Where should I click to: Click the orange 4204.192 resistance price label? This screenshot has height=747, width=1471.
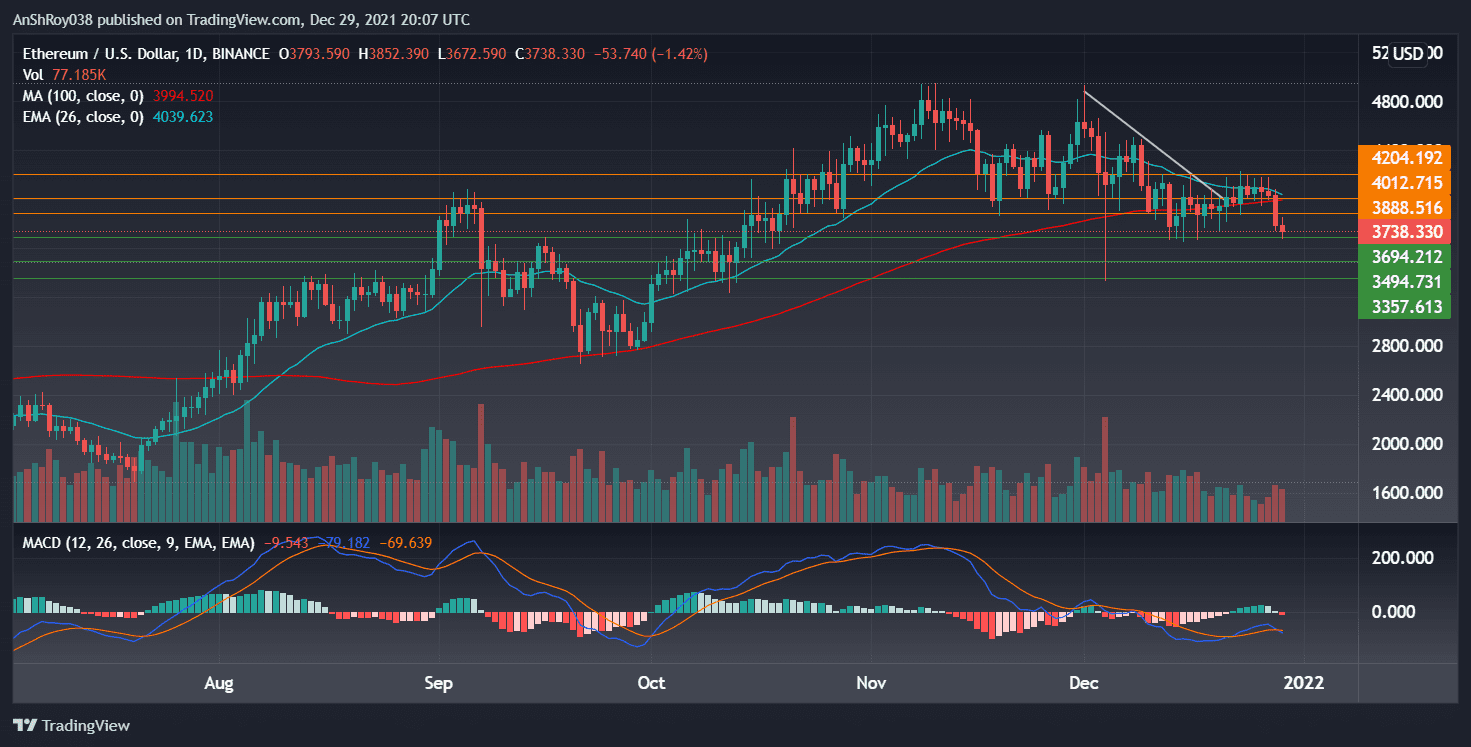1403,157
